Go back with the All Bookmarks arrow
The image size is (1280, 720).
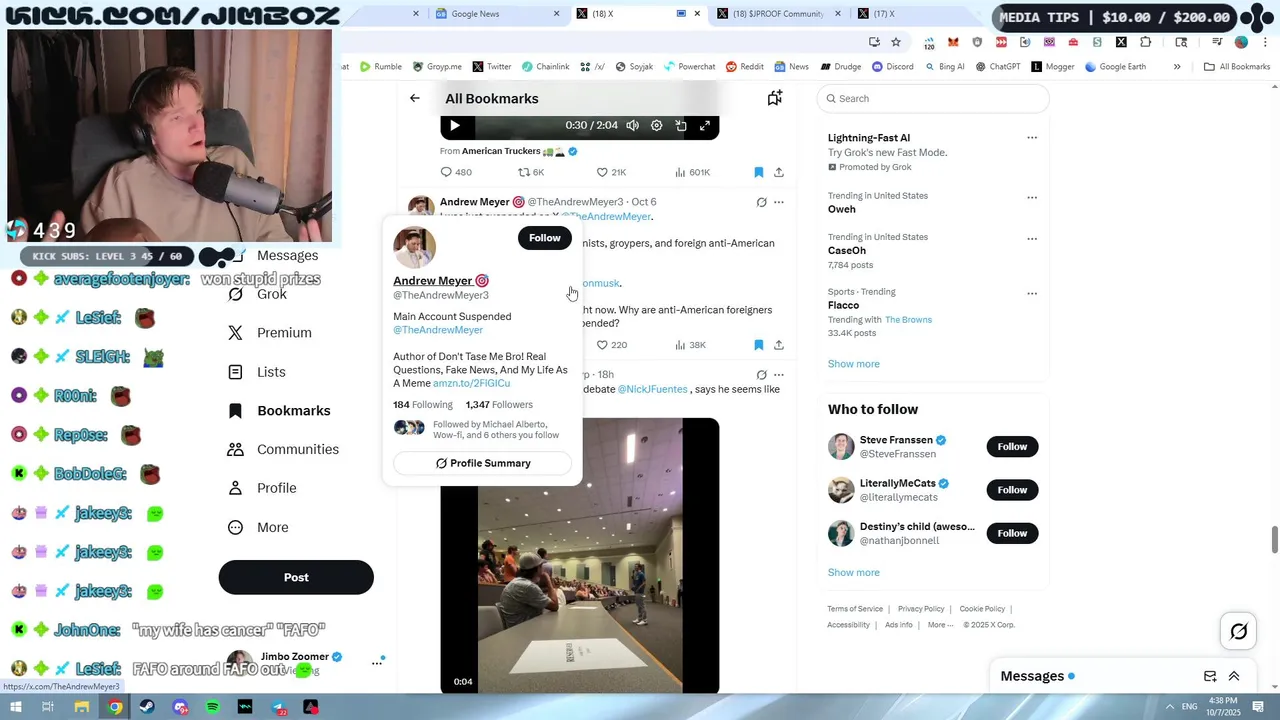[x=414, y=98]
